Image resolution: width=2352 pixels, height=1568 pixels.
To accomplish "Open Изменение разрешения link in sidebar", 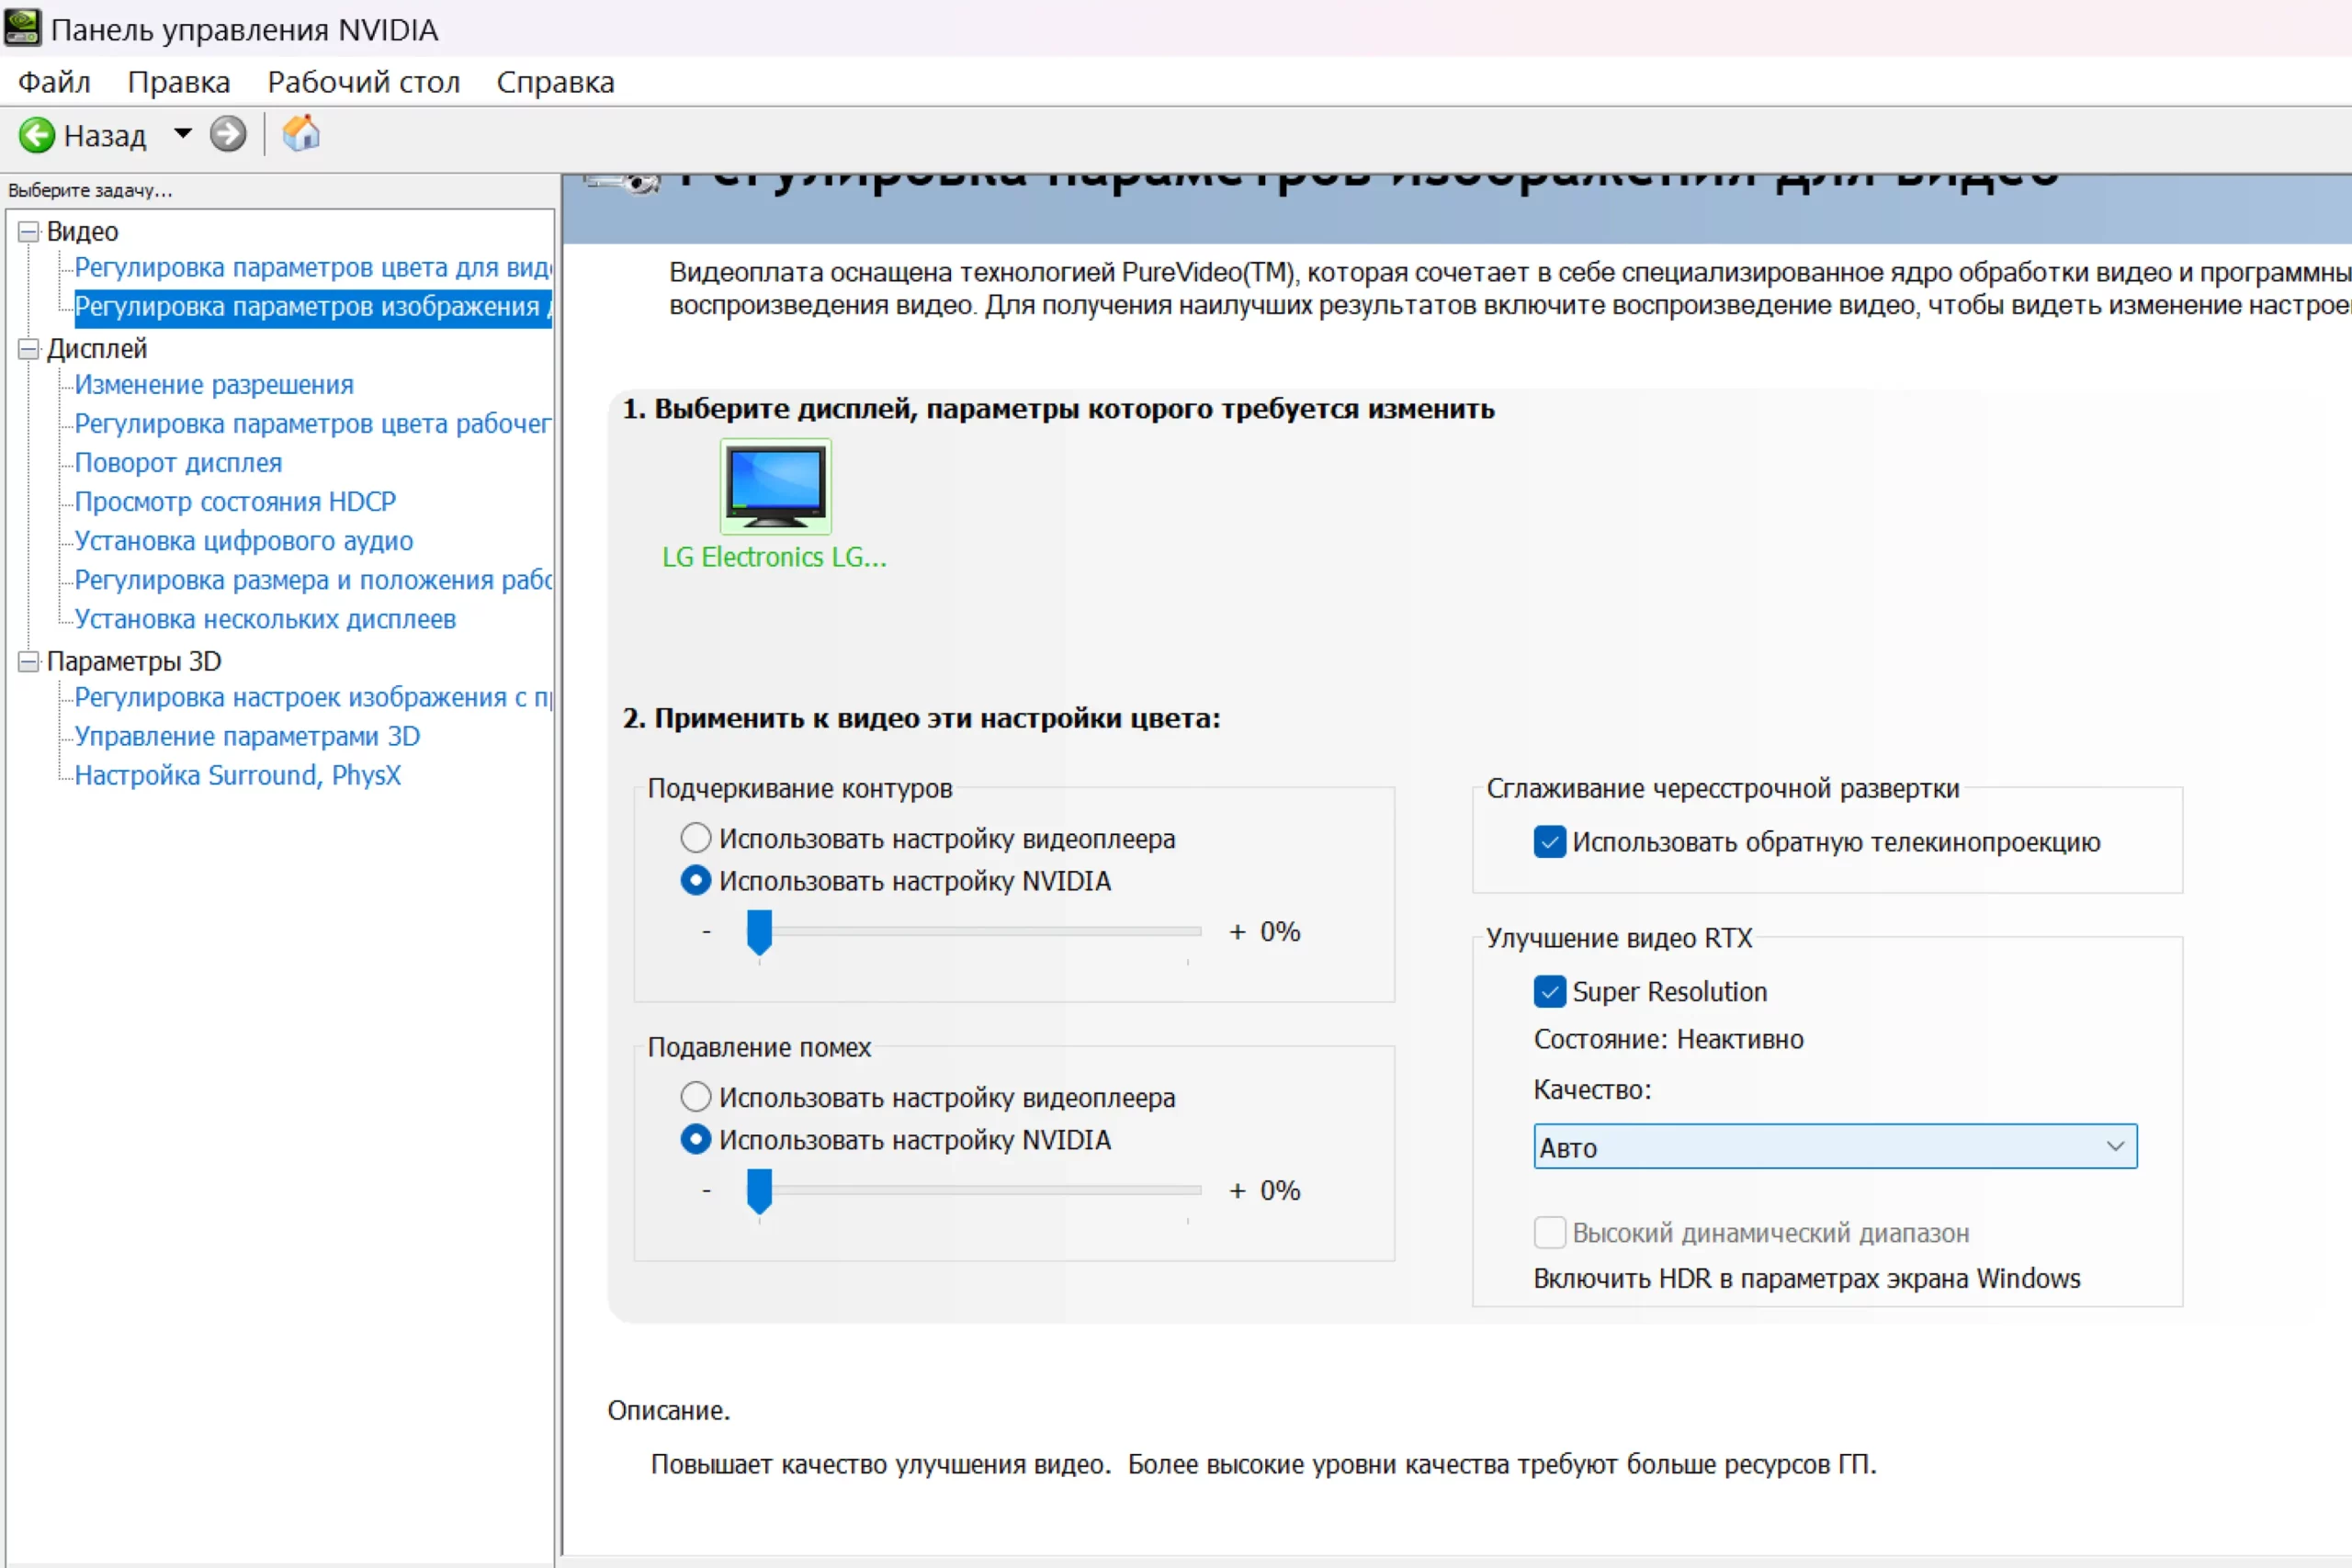I will tap(214, 385).
